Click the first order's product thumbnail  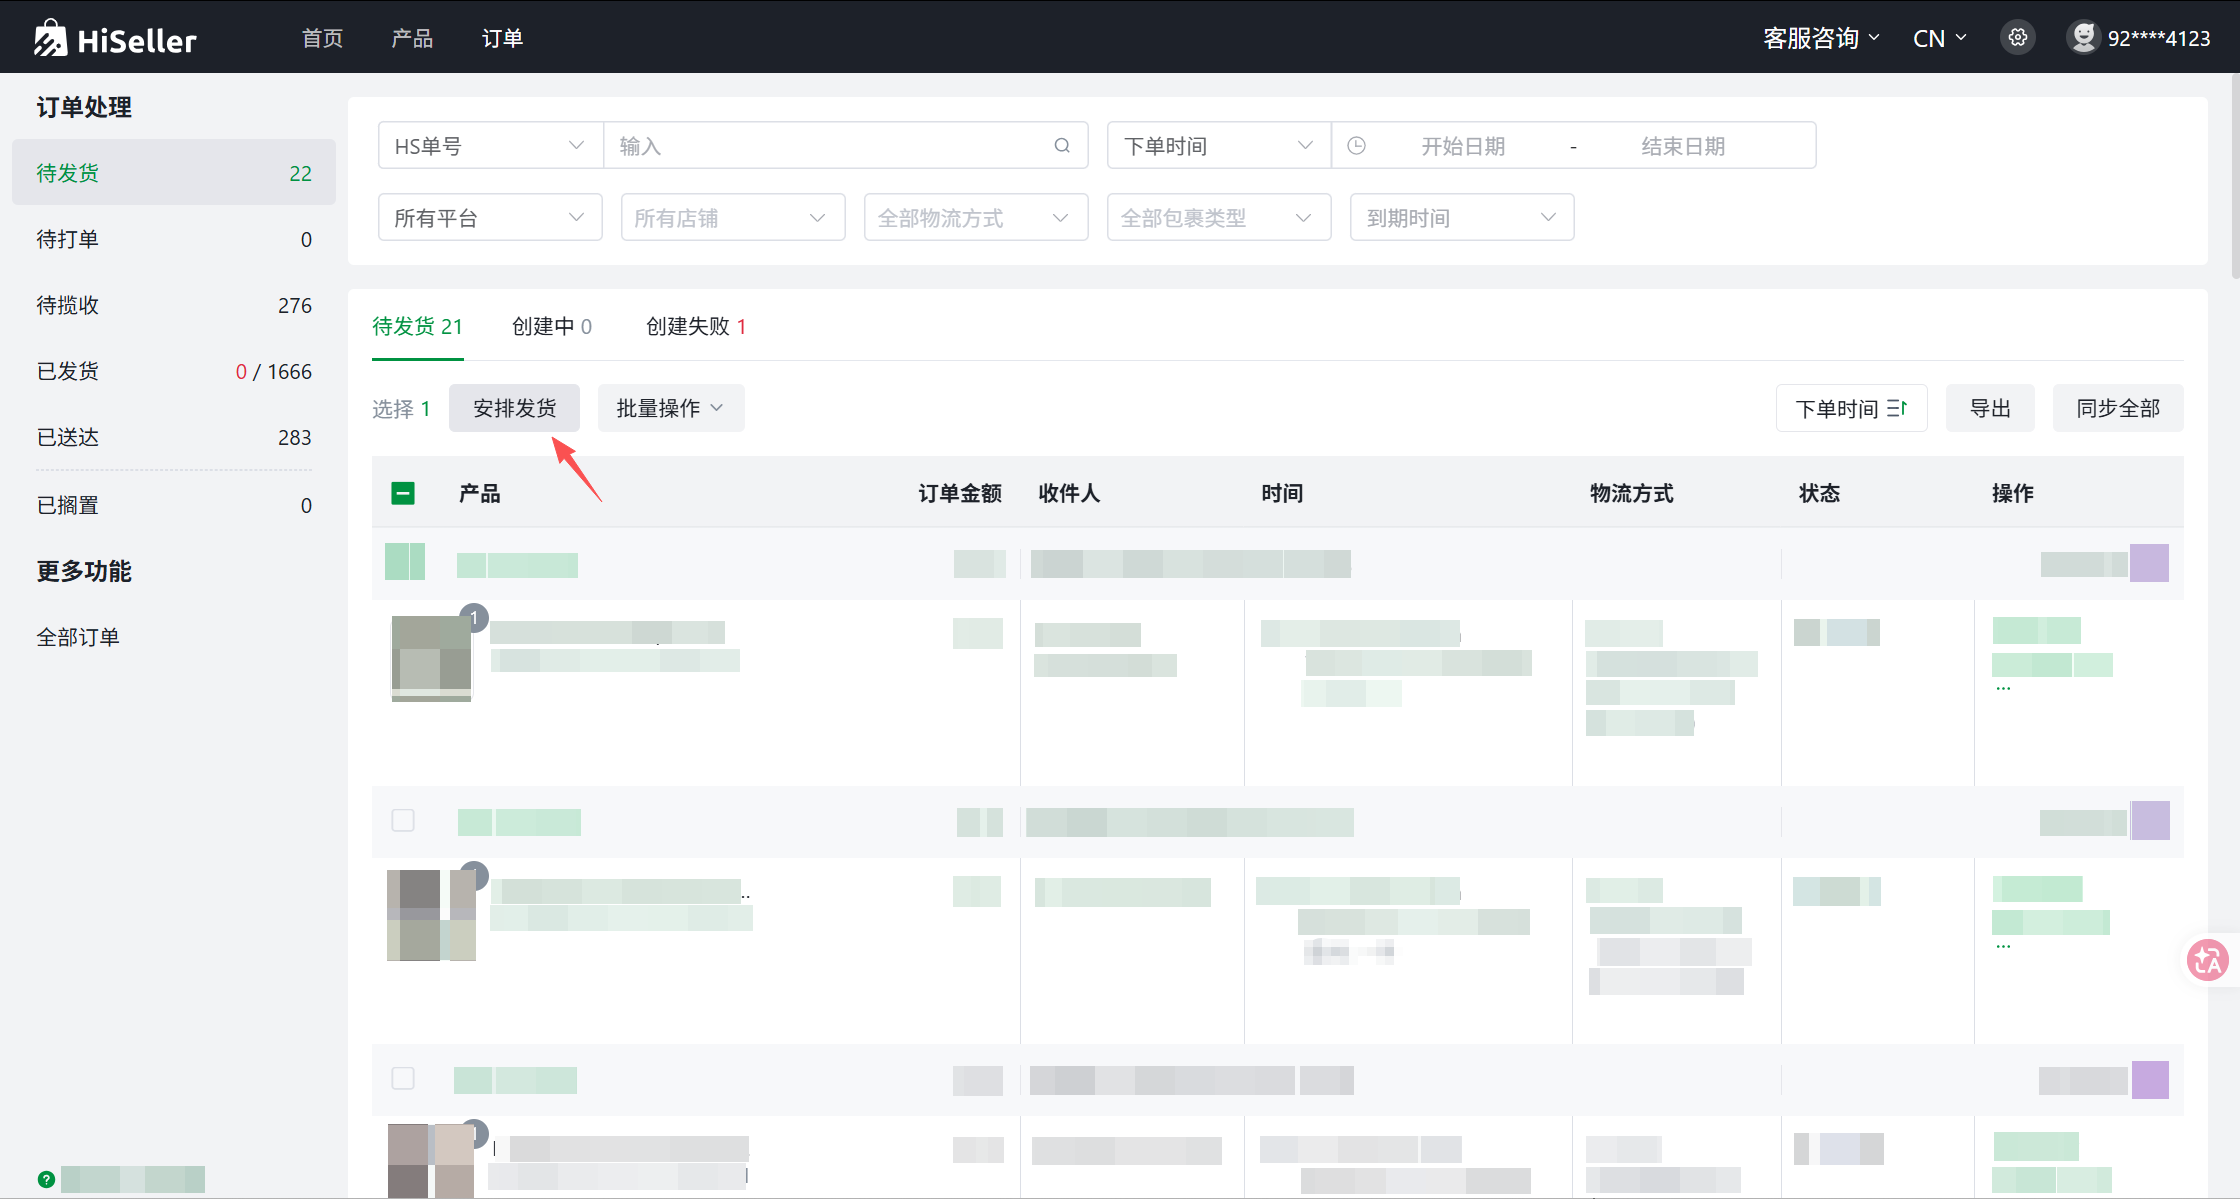431,657
